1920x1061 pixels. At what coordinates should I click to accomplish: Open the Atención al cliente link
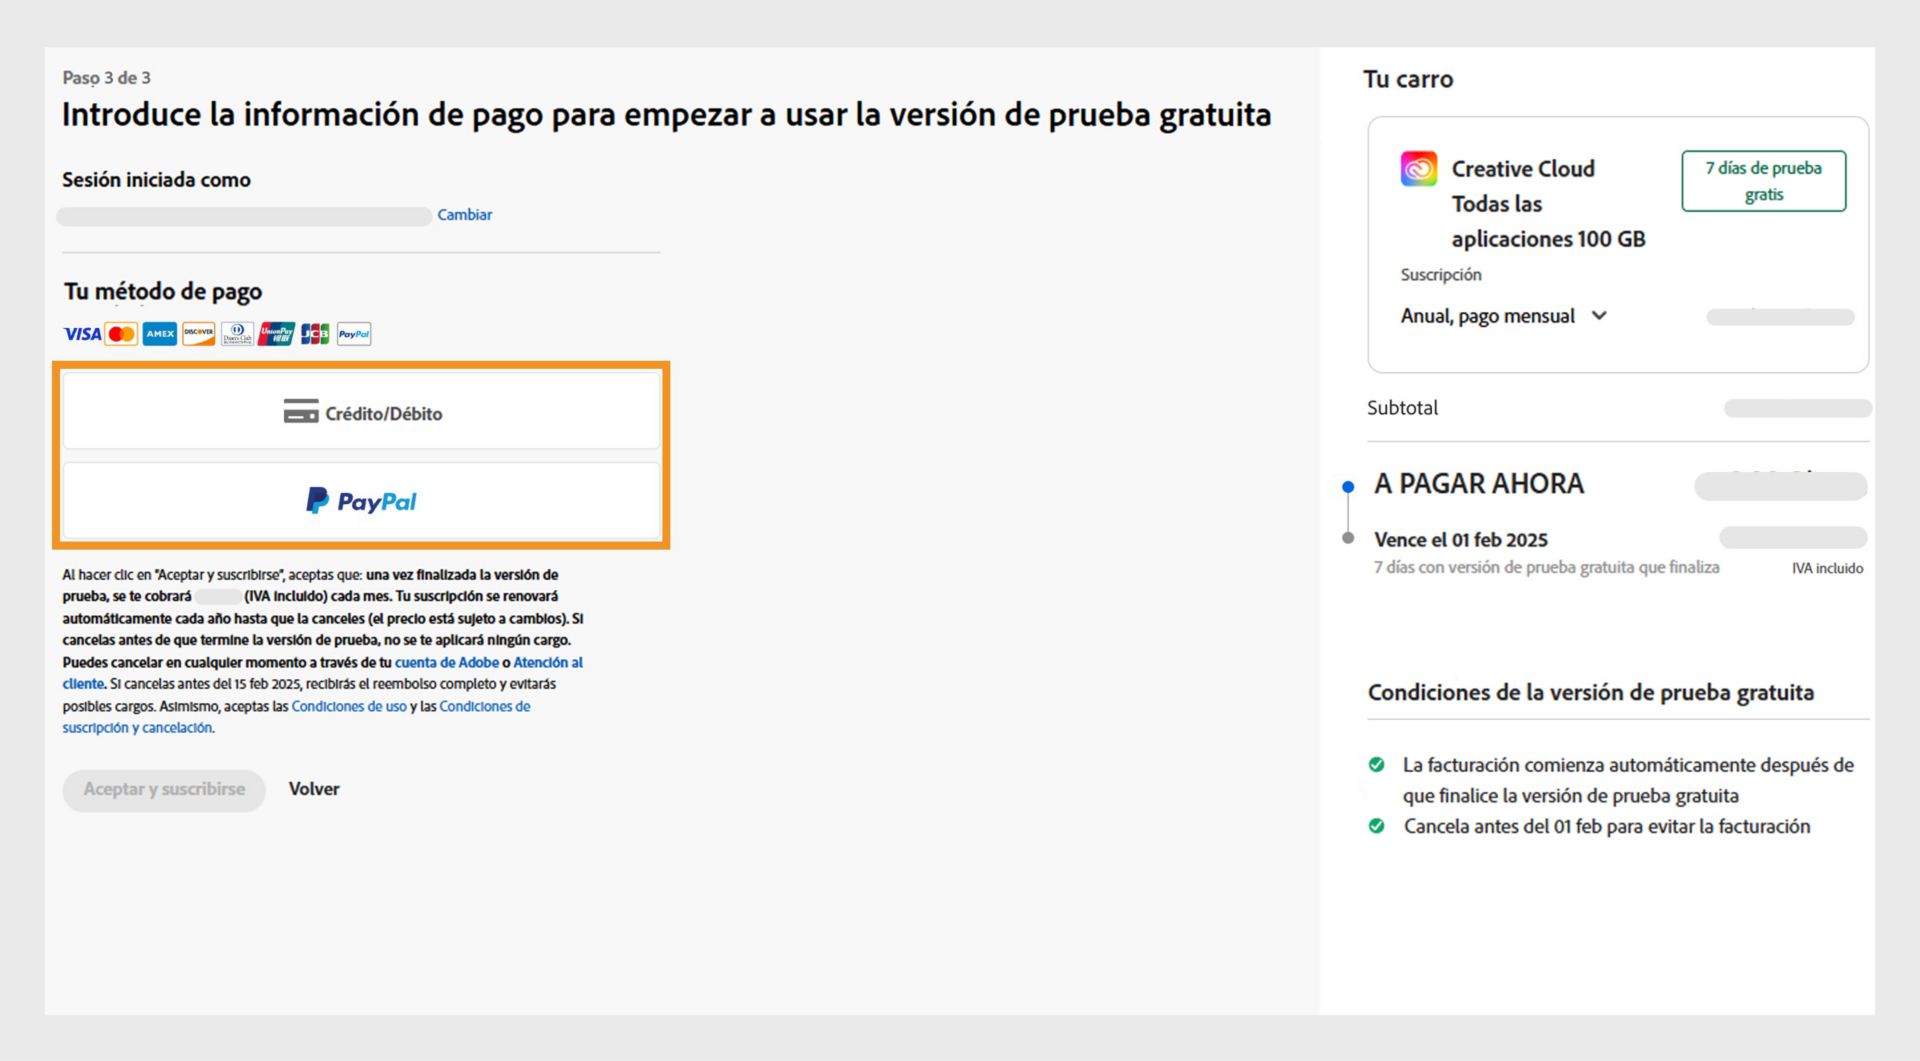tap(322, 673)
